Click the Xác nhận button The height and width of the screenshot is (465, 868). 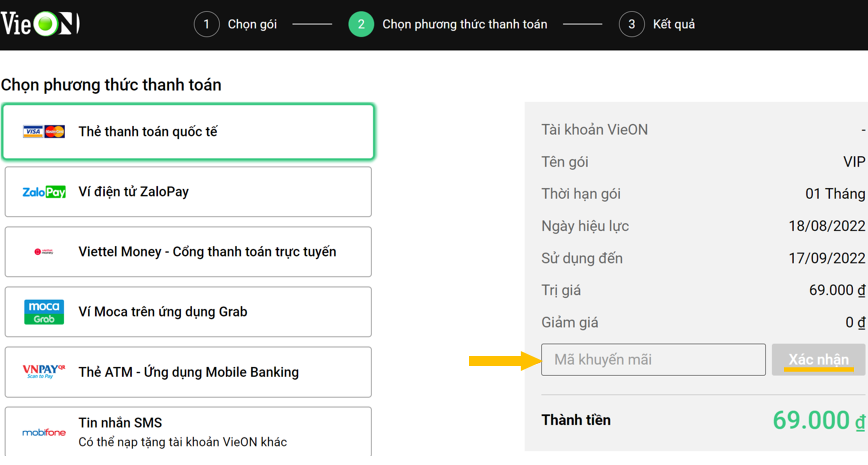[819, 360]
